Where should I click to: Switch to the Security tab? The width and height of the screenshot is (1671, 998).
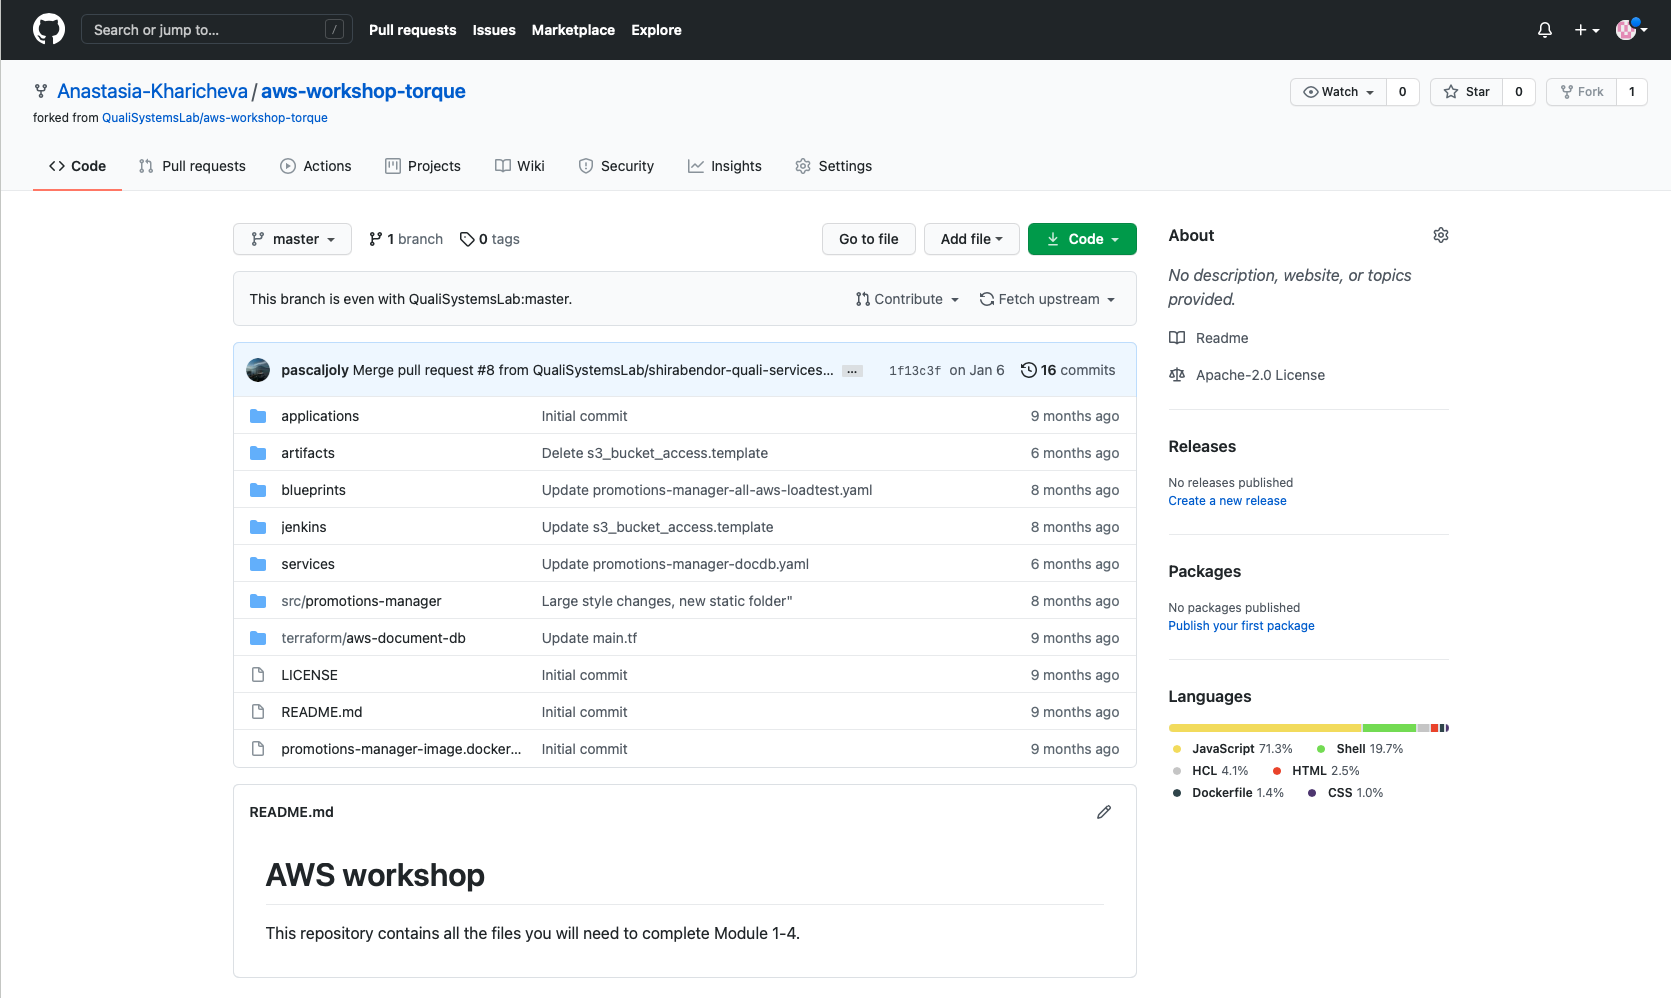click(616, 166)
